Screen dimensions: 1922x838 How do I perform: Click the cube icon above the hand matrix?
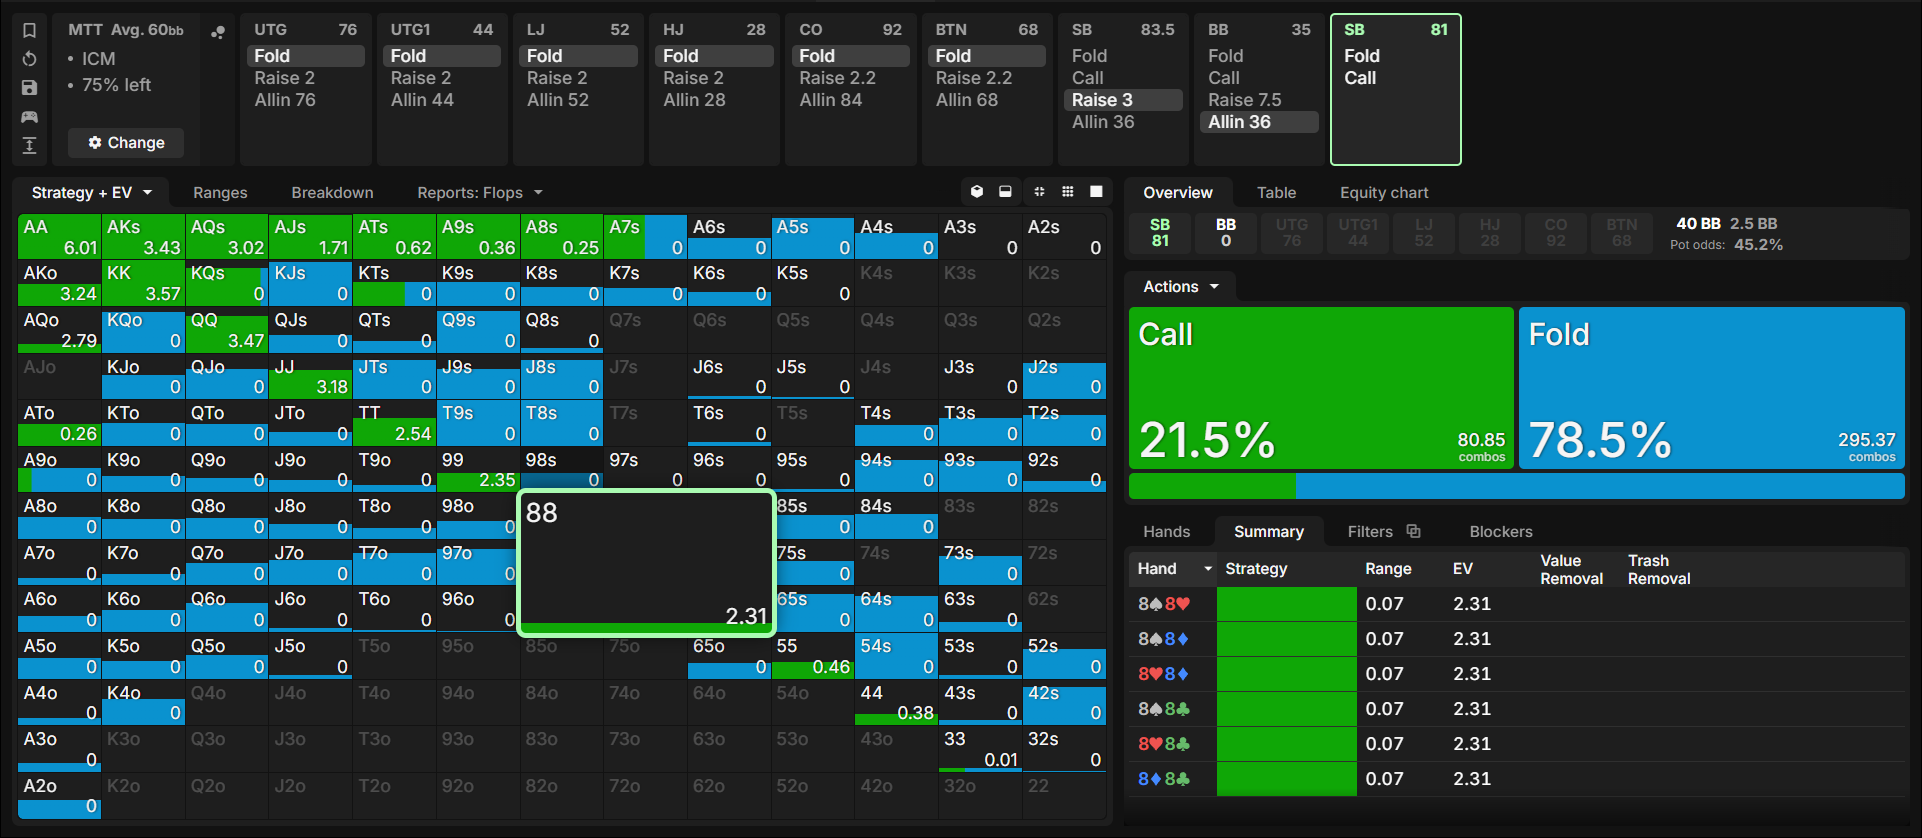(x=977, y=192)
